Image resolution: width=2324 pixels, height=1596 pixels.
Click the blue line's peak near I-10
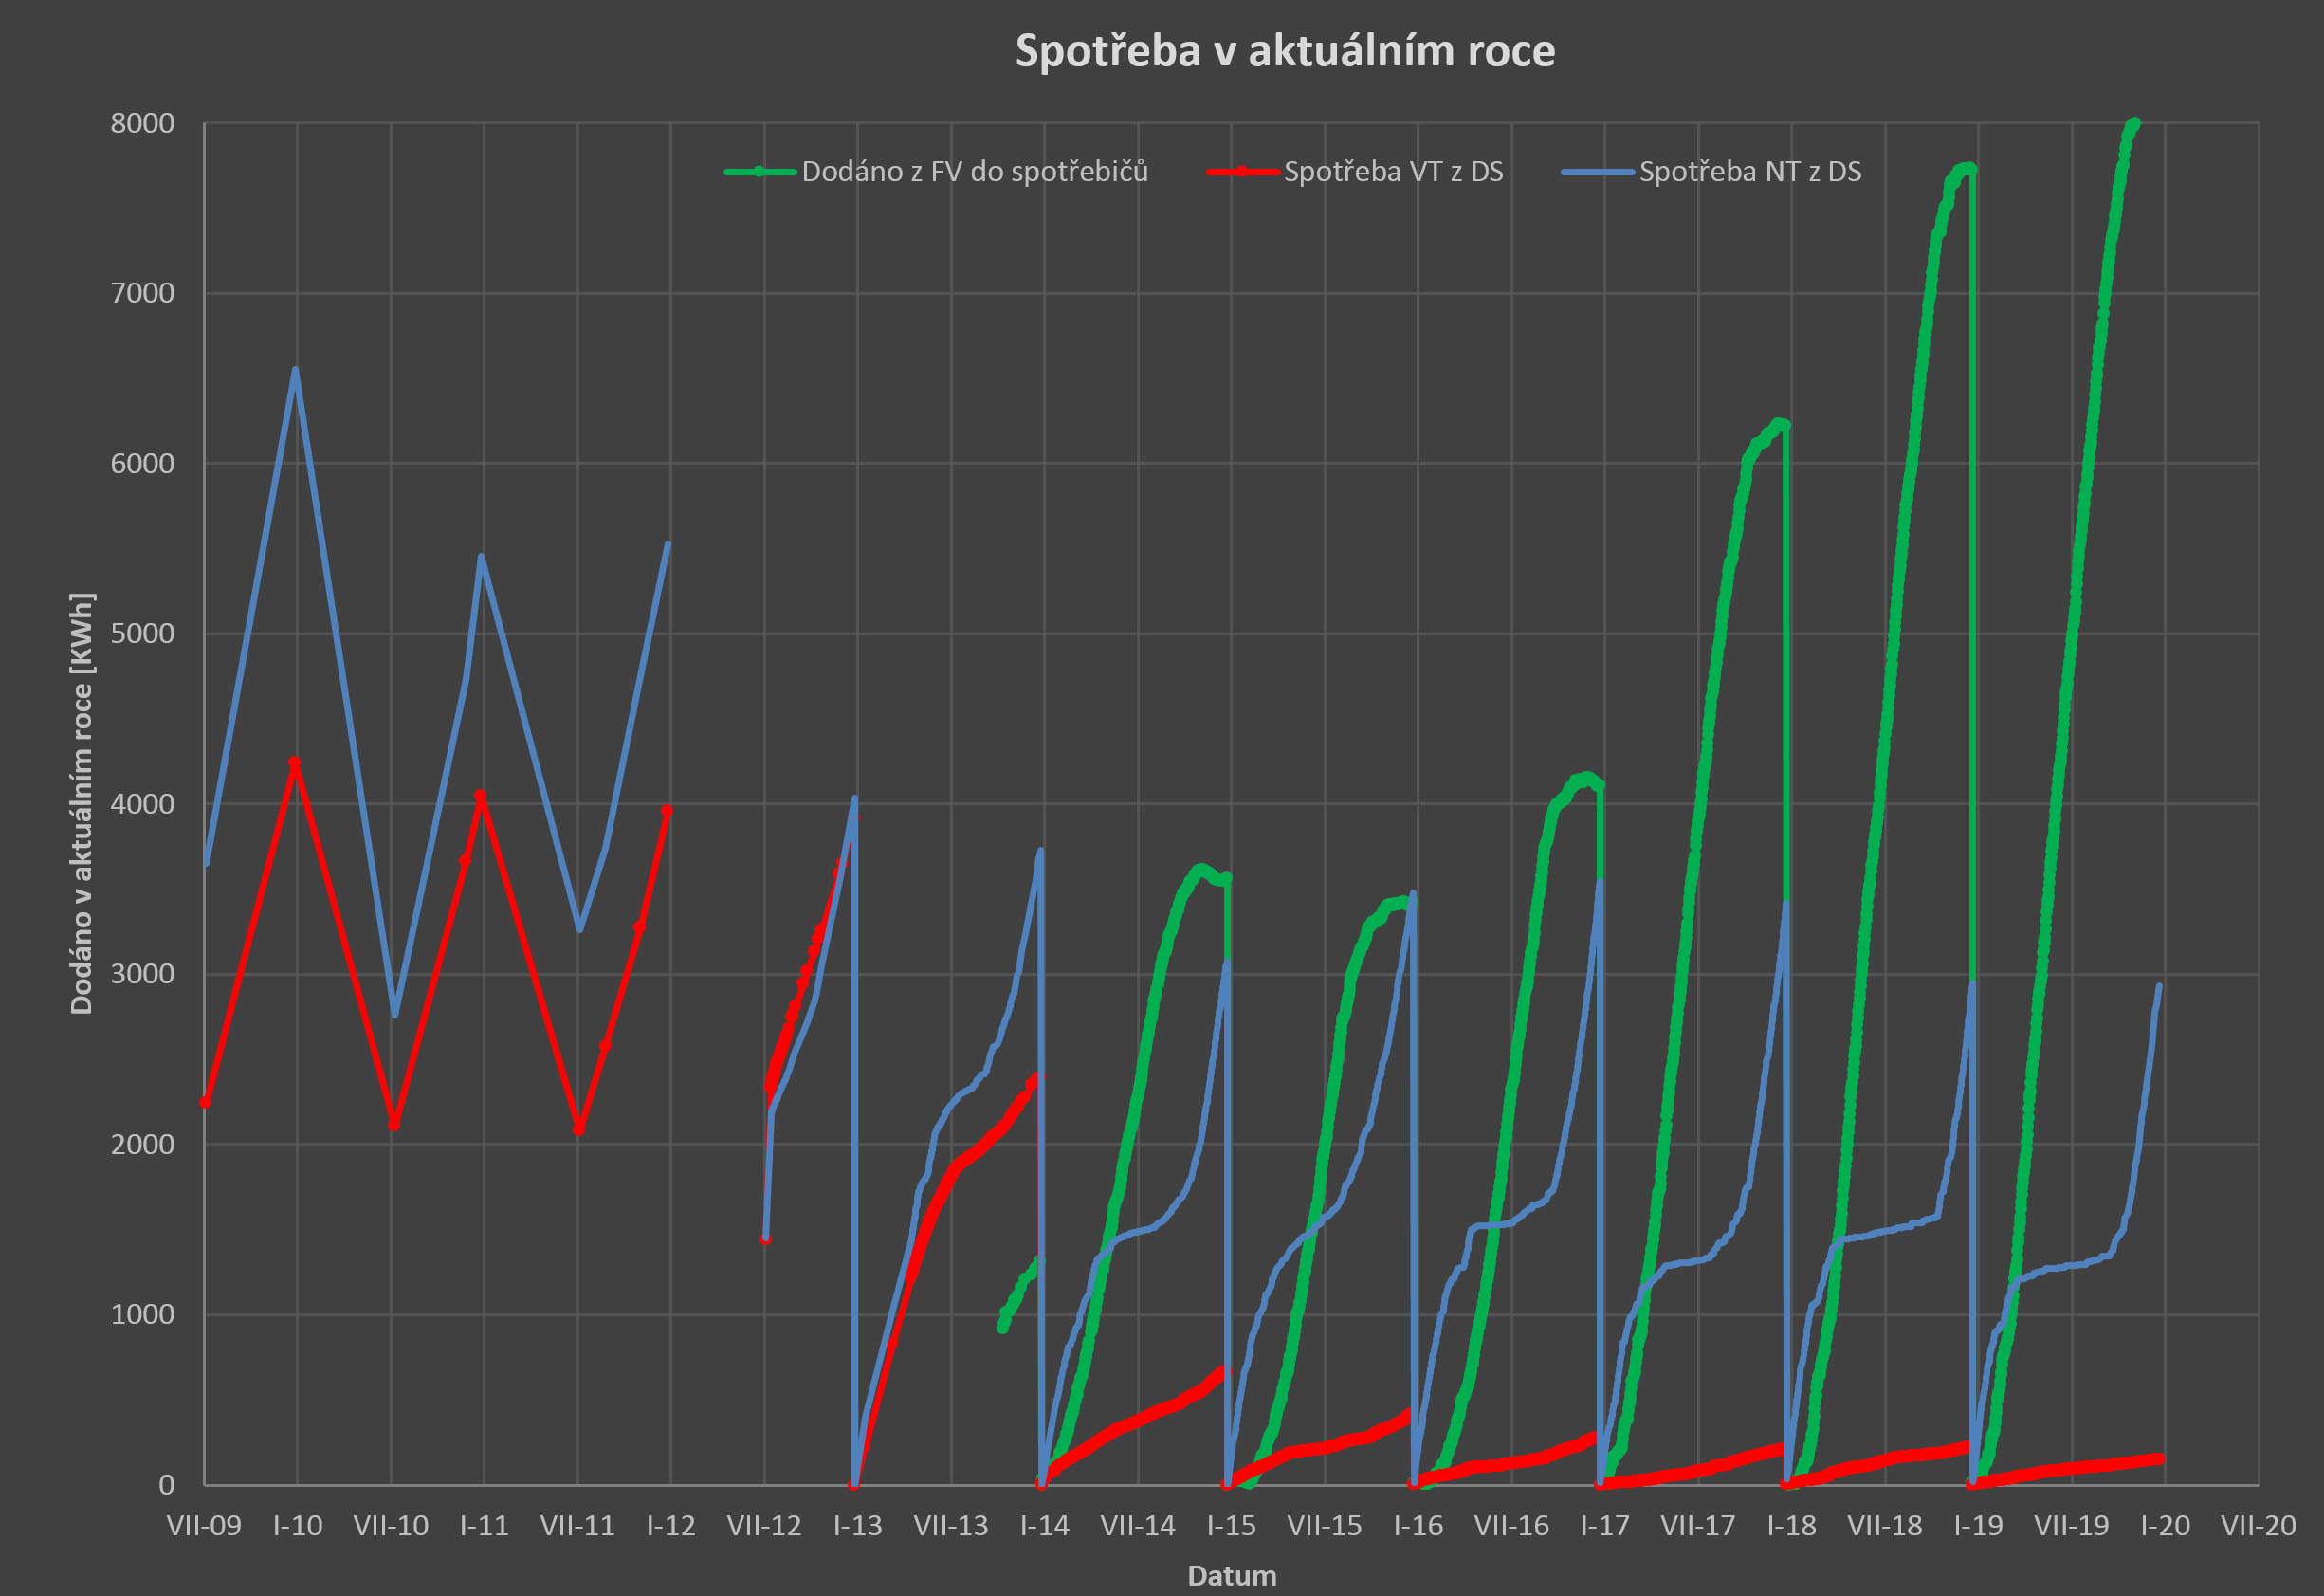(295, 371)
